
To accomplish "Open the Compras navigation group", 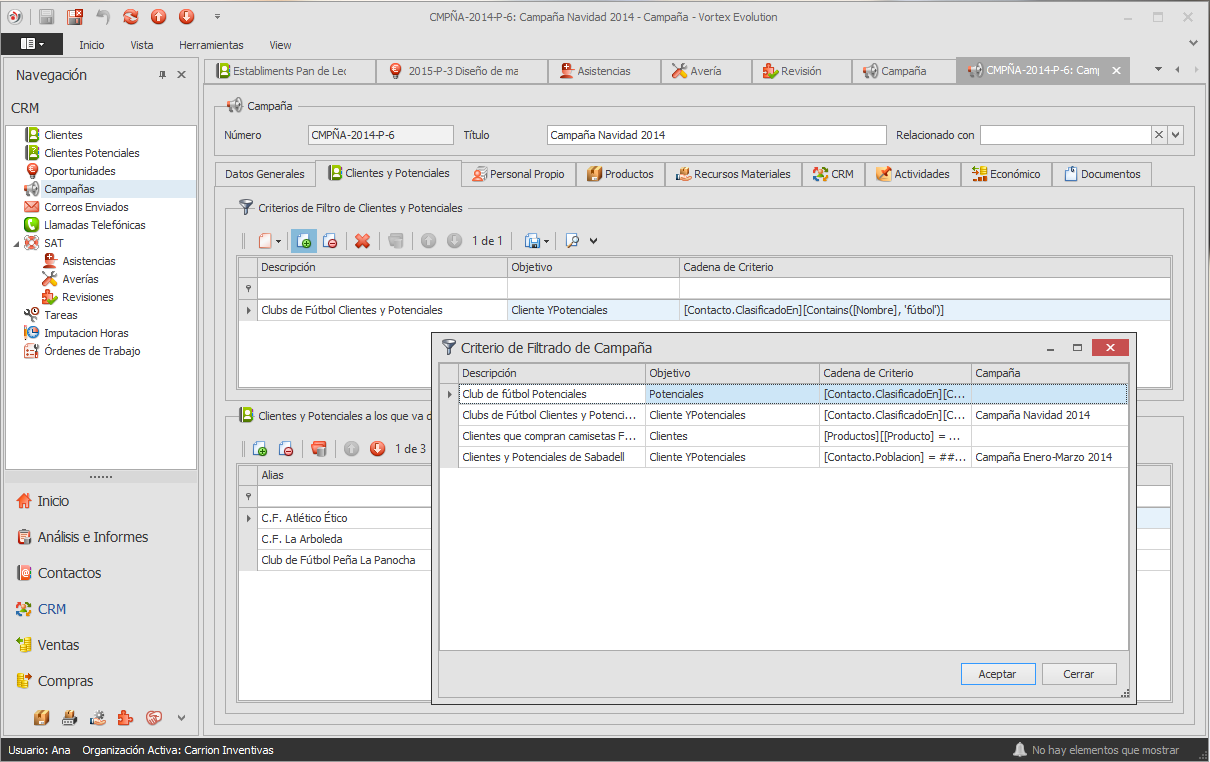I will [54, 681].
